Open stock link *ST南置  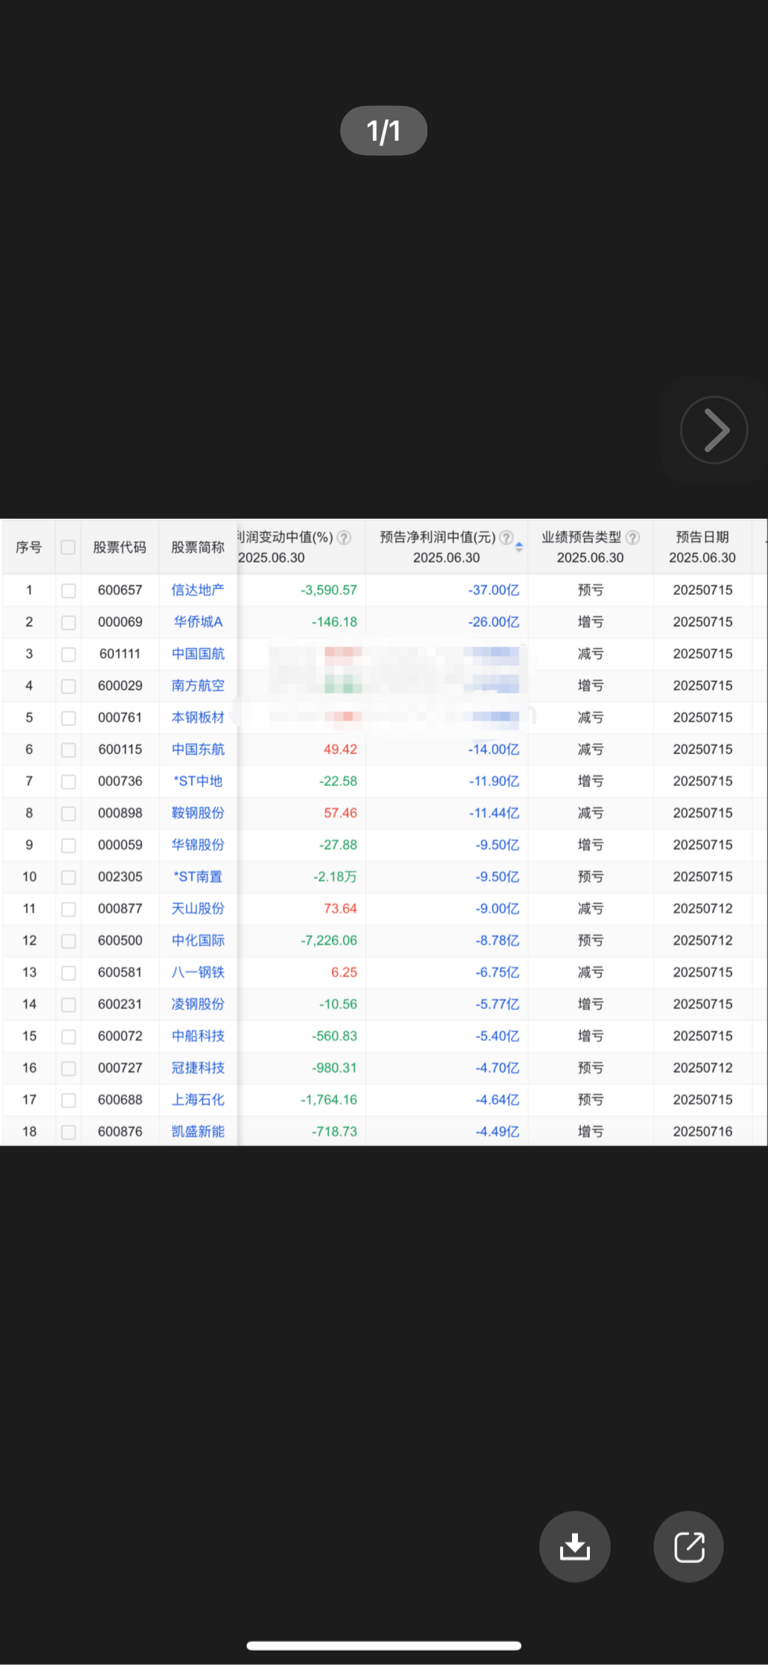coord(198,877)
